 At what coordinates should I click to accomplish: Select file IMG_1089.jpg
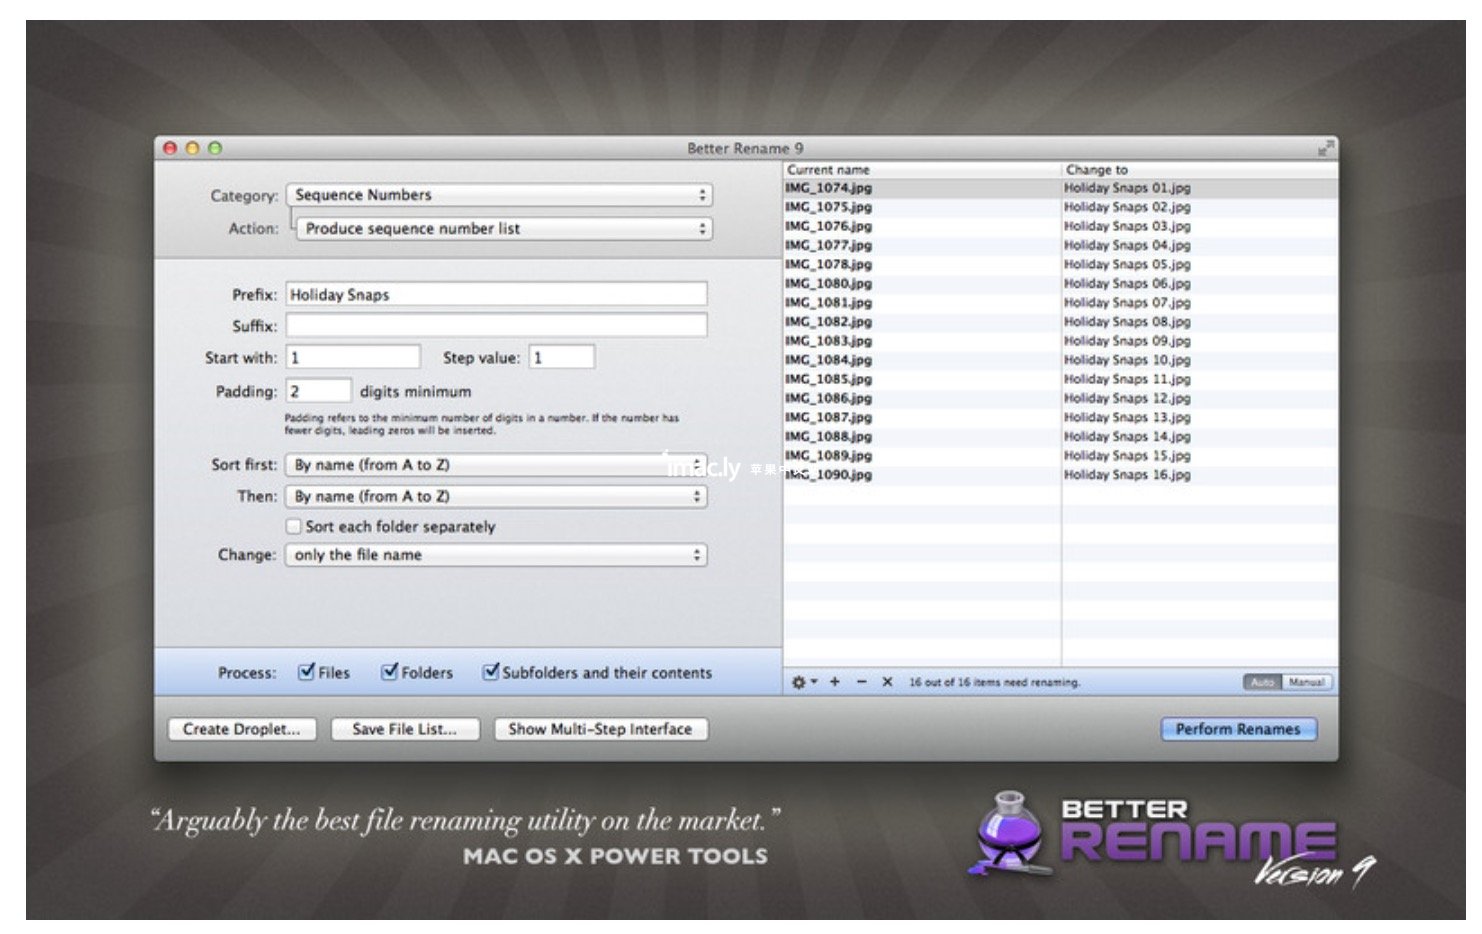coord(828,455)
